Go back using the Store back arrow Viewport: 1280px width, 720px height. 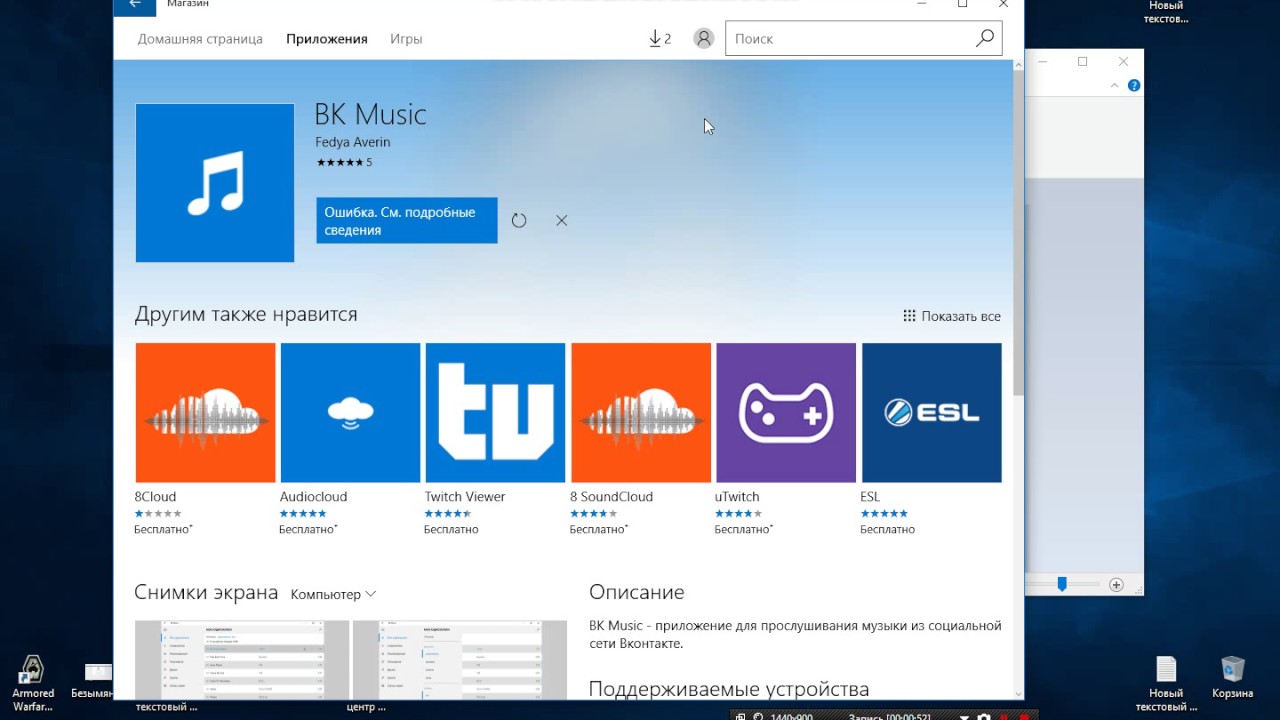coord(135,5)
